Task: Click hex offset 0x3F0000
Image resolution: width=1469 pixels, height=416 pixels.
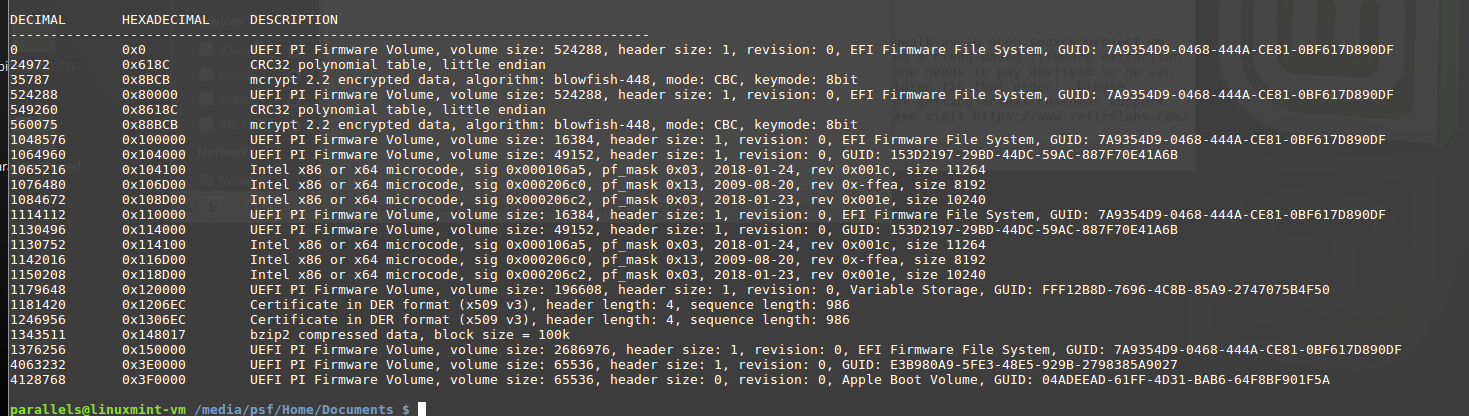Action: click(x=154, y=380)
